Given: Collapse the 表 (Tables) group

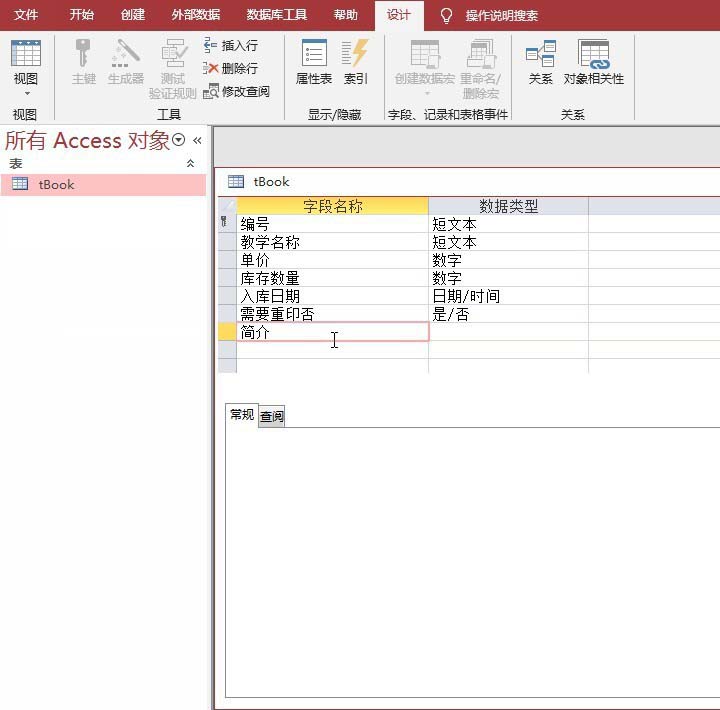Looking at the screenshot, I should (x=191, y=164).
